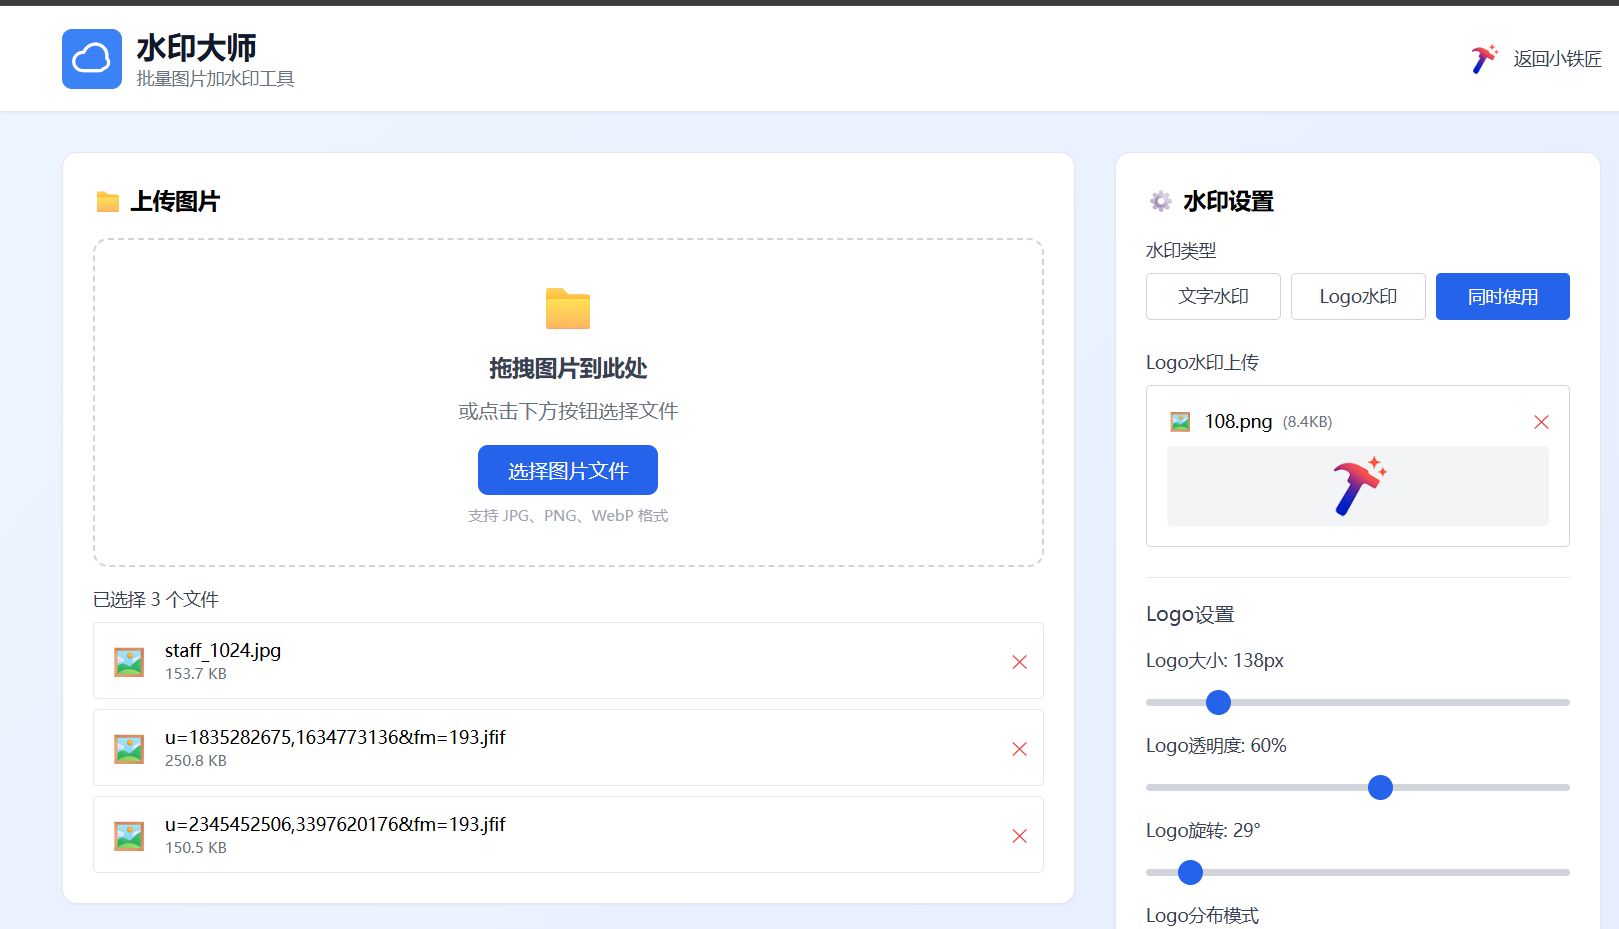The height and width of the screenshot is (929, 1619).
Task: Click the hammer icon beside 返回小铁匠
Action: pos(1484,59)
